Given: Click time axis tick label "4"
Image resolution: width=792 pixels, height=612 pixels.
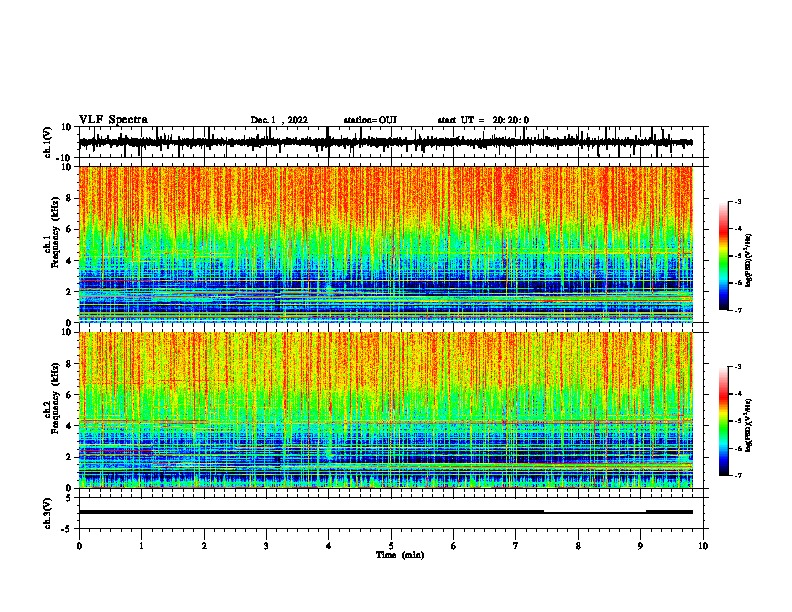Looking at the screenshot, I should (x=329, y=546).
